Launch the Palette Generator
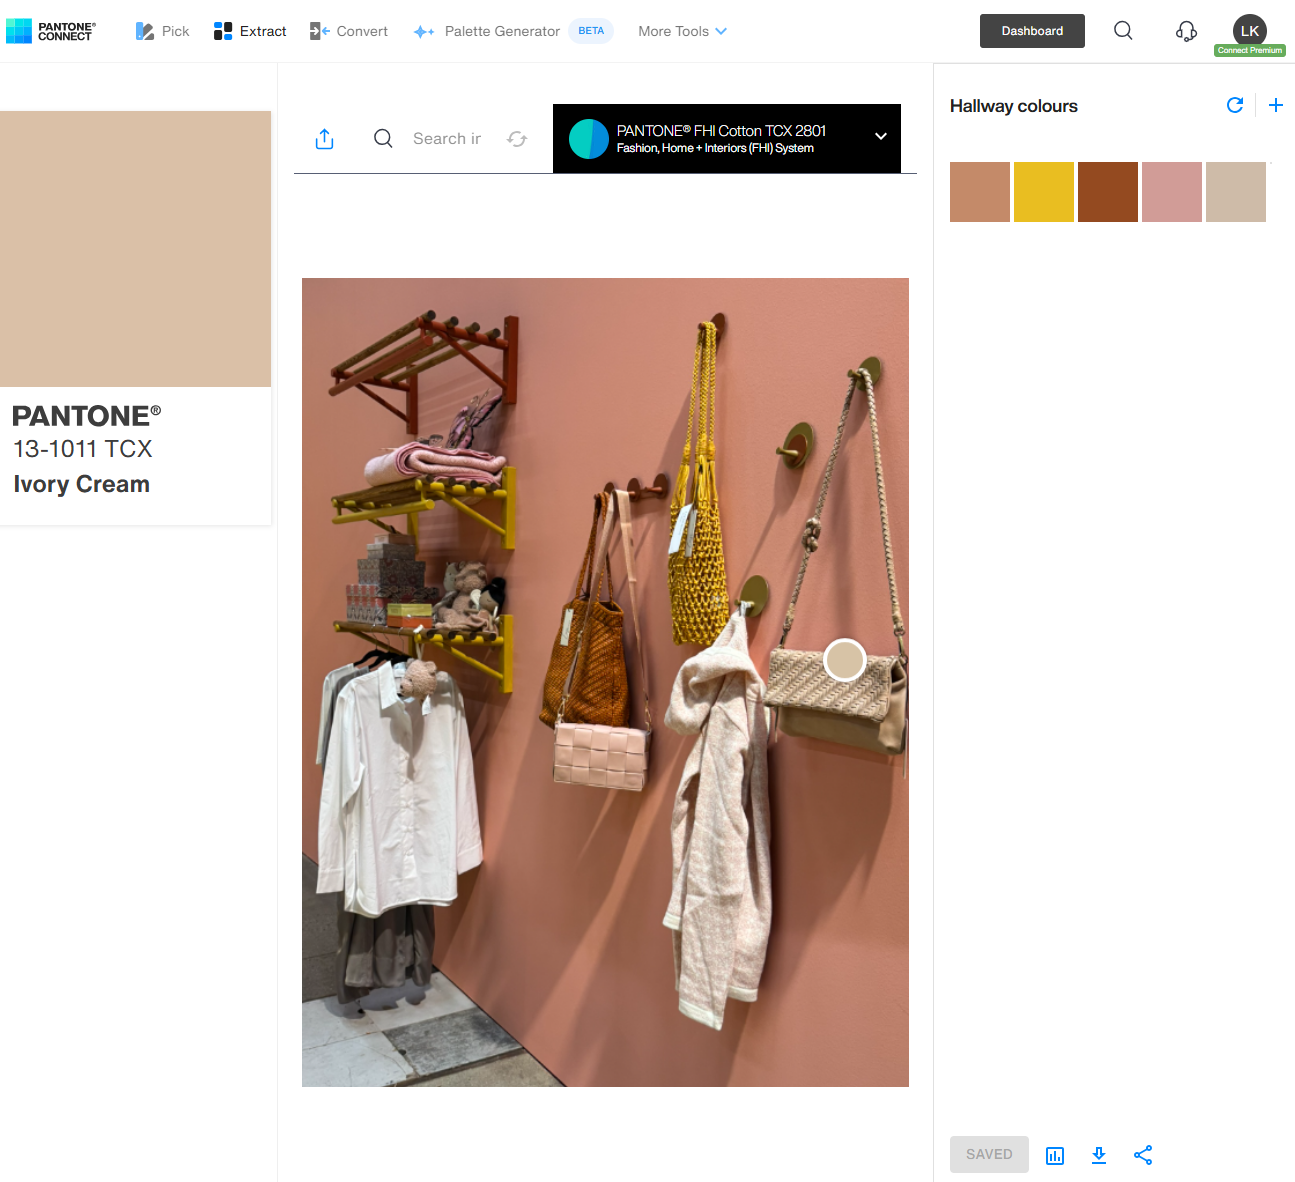 [x=487, y=31]
